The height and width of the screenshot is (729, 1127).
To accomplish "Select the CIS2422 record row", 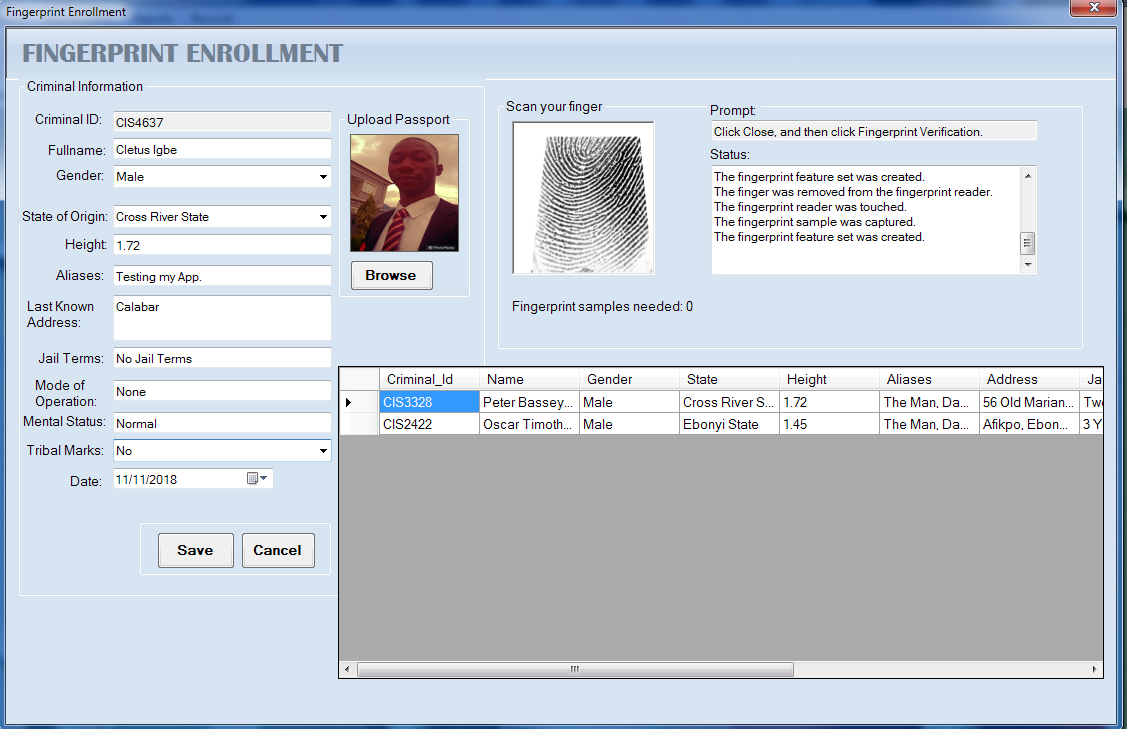I will click(x=429, y=423).
